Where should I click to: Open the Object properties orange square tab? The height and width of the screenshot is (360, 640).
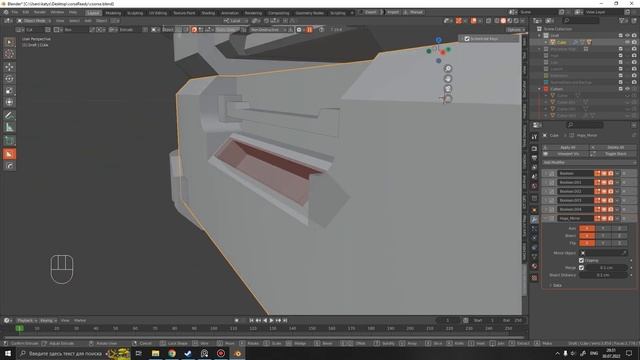(x=534, y=210)
